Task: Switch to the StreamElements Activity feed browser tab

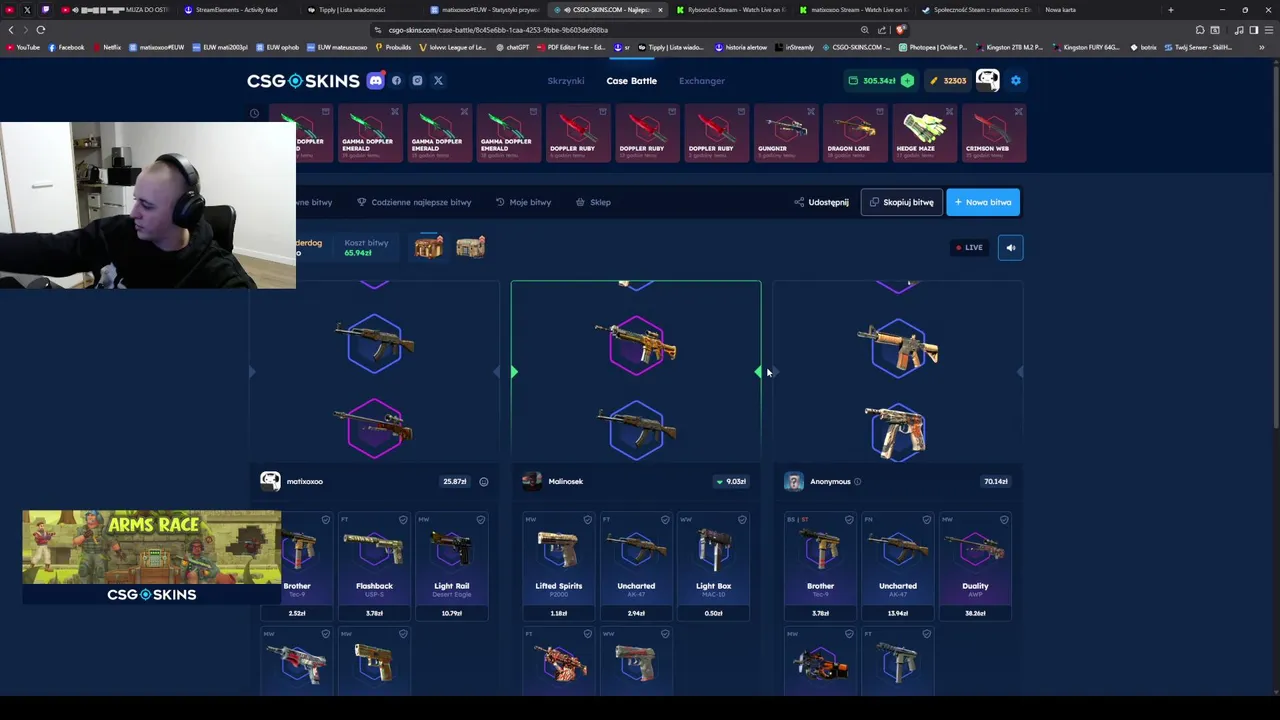Action: tap(232, 10)
